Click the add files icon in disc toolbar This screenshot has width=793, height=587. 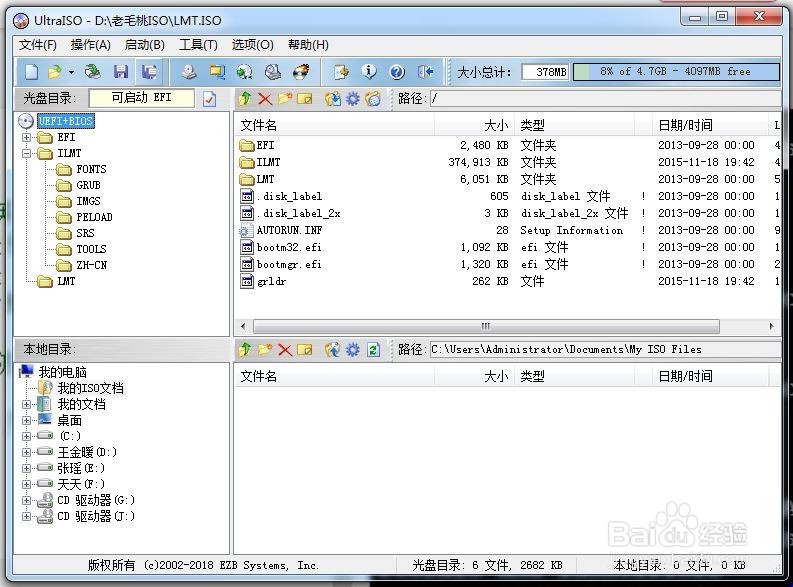(x=373, y=98)
